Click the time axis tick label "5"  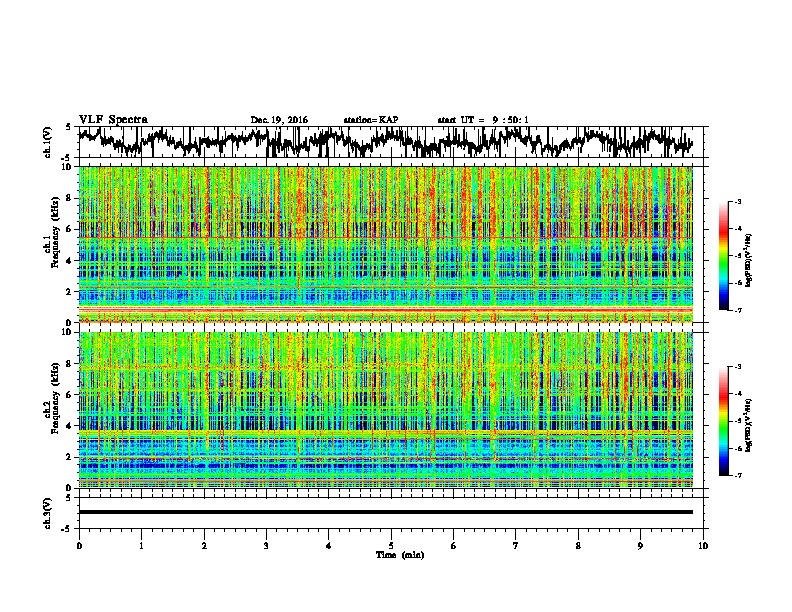[x=391, y=545]
